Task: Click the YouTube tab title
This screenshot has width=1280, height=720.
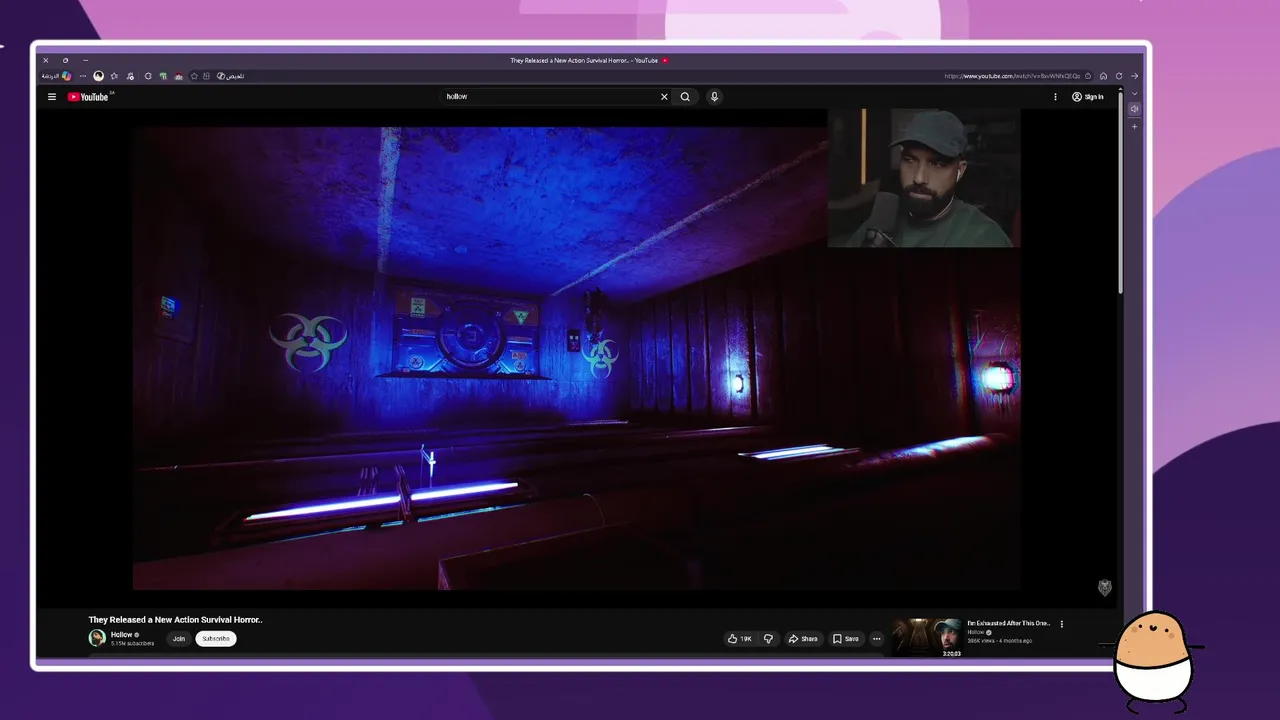Action: click(584, 60)
